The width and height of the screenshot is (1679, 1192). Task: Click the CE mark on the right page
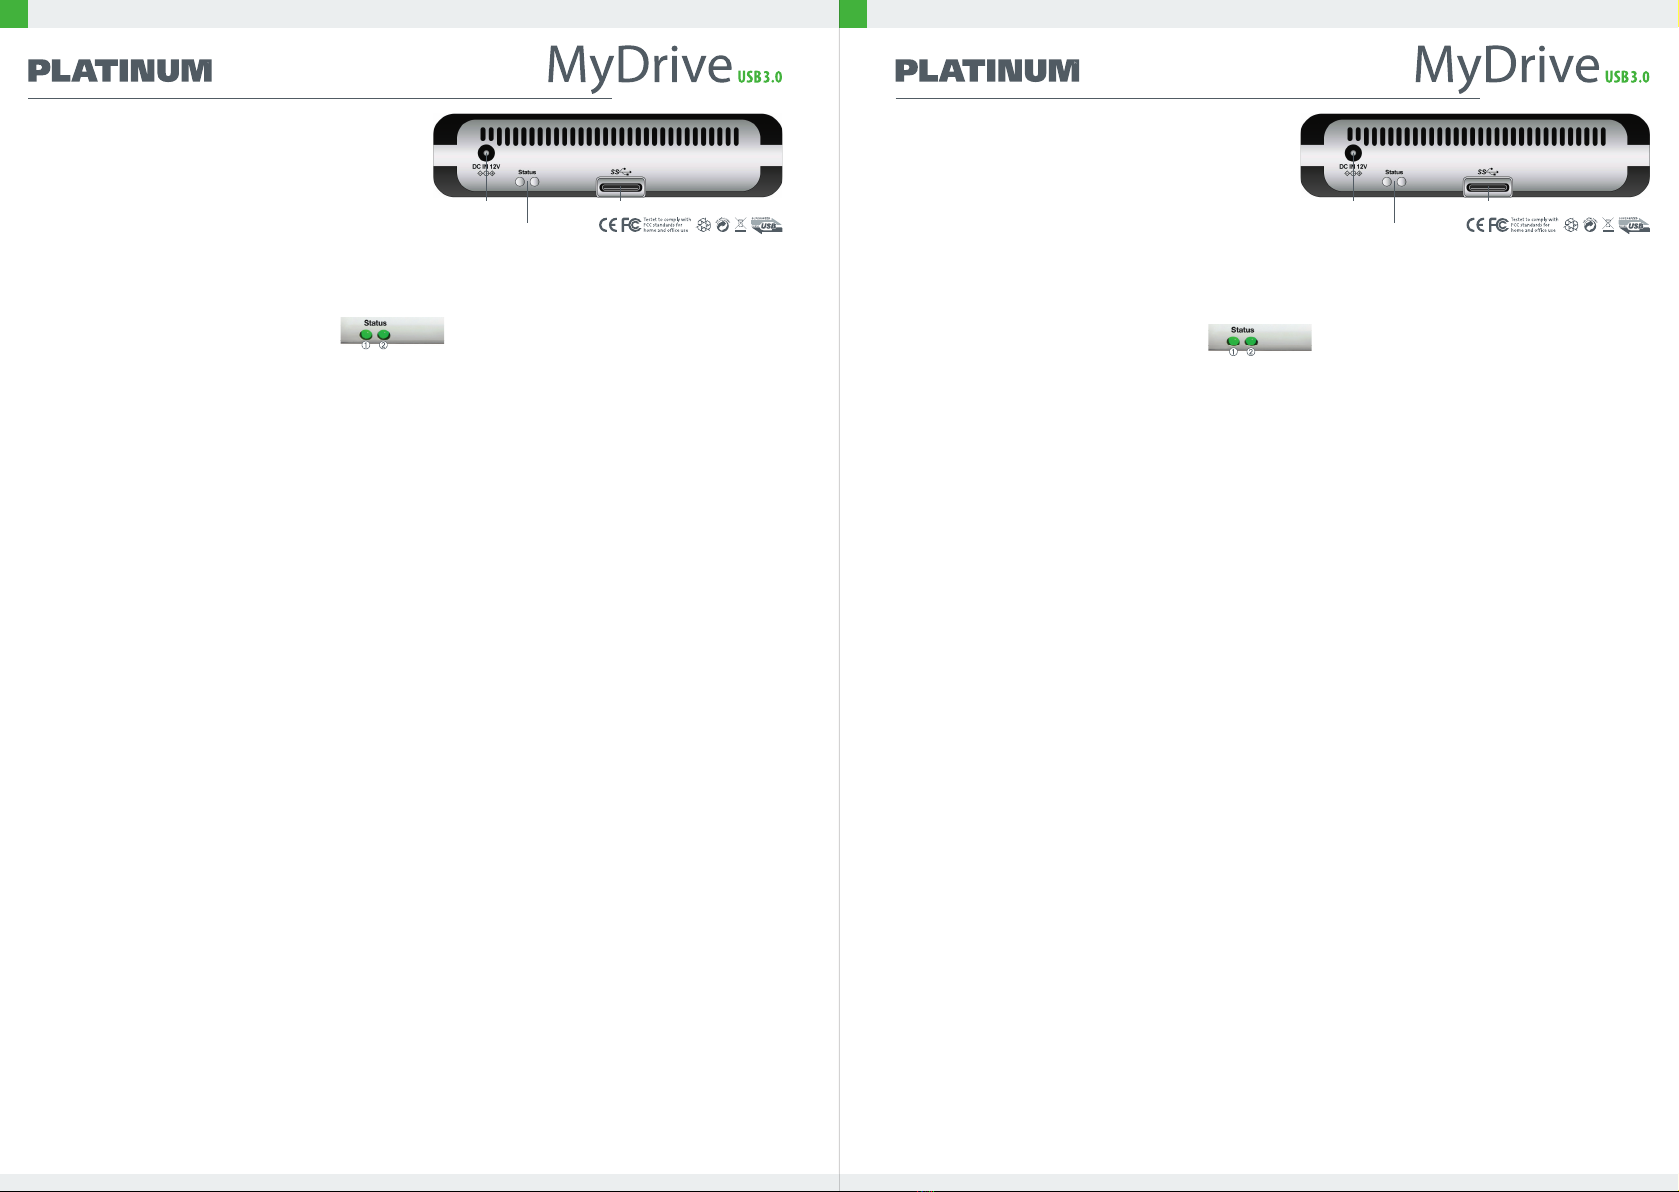click(1475, 225)
